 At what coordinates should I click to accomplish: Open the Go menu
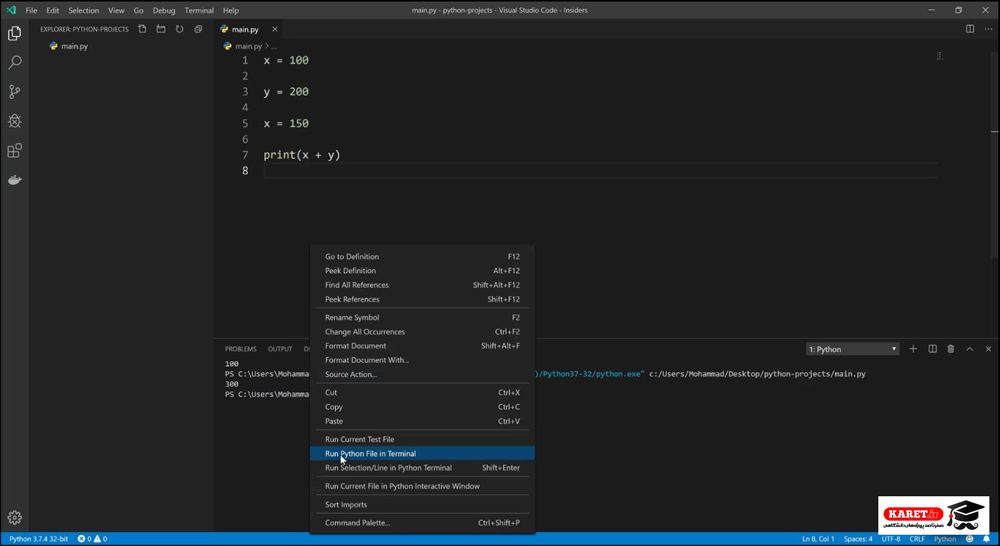138,10
